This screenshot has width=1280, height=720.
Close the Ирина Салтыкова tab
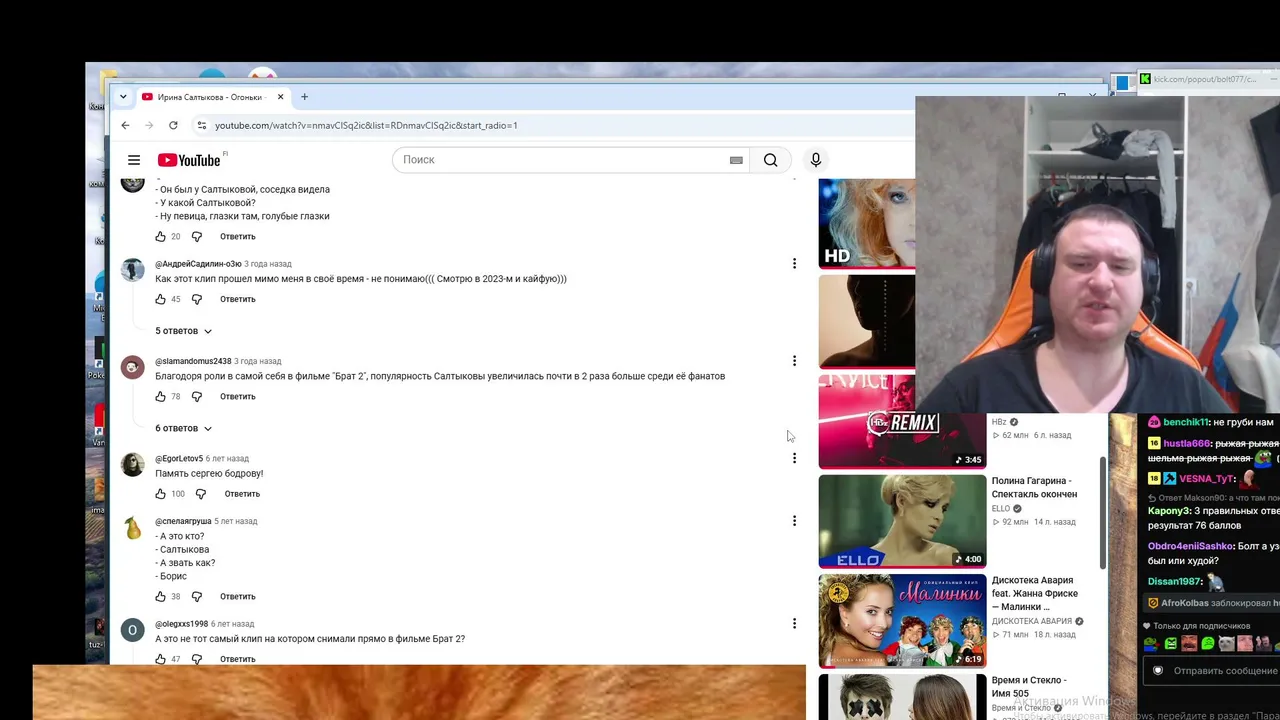280,97
